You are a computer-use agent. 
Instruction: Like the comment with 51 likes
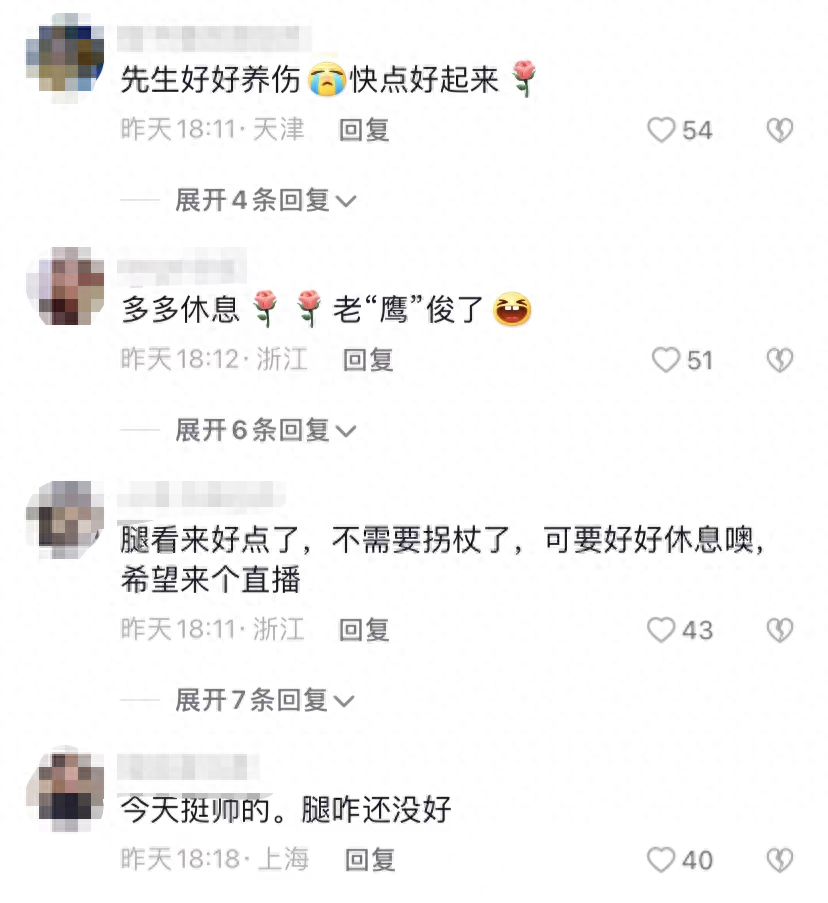click(x=666, y=360)
